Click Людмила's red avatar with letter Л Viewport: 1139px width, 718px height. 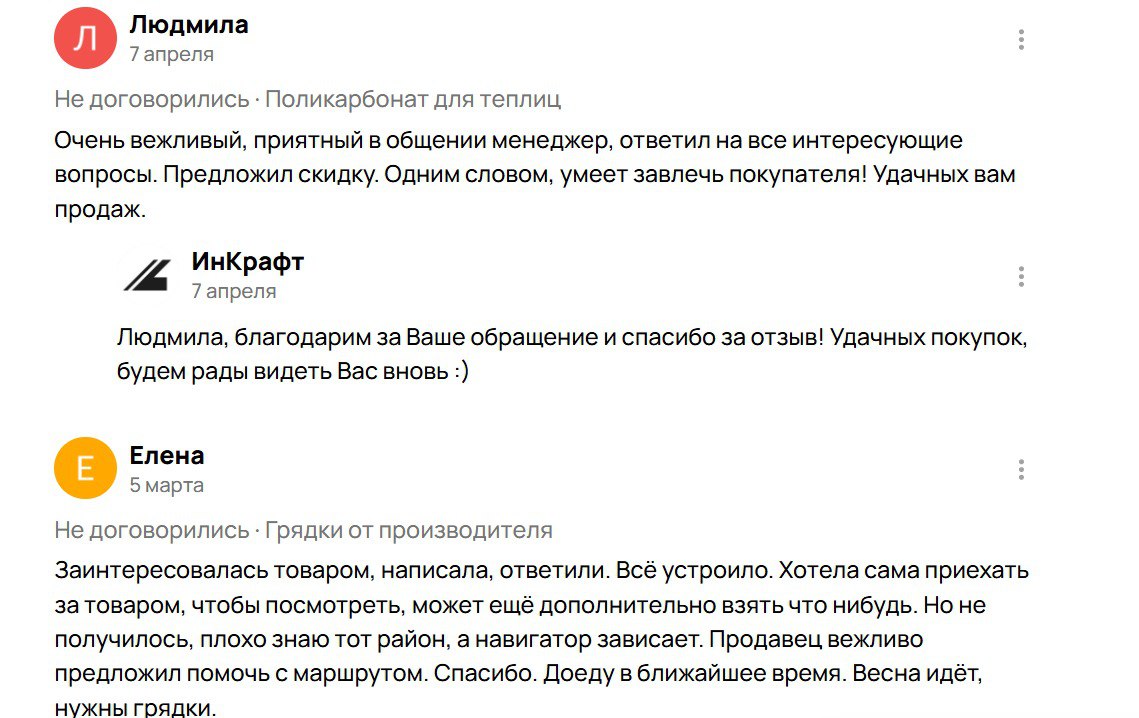pos(85,38)
